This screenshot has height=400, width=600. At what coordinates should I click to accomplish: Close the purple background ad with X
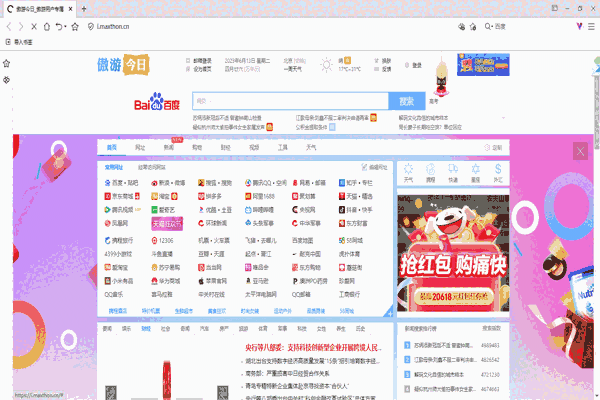(580, 151)
